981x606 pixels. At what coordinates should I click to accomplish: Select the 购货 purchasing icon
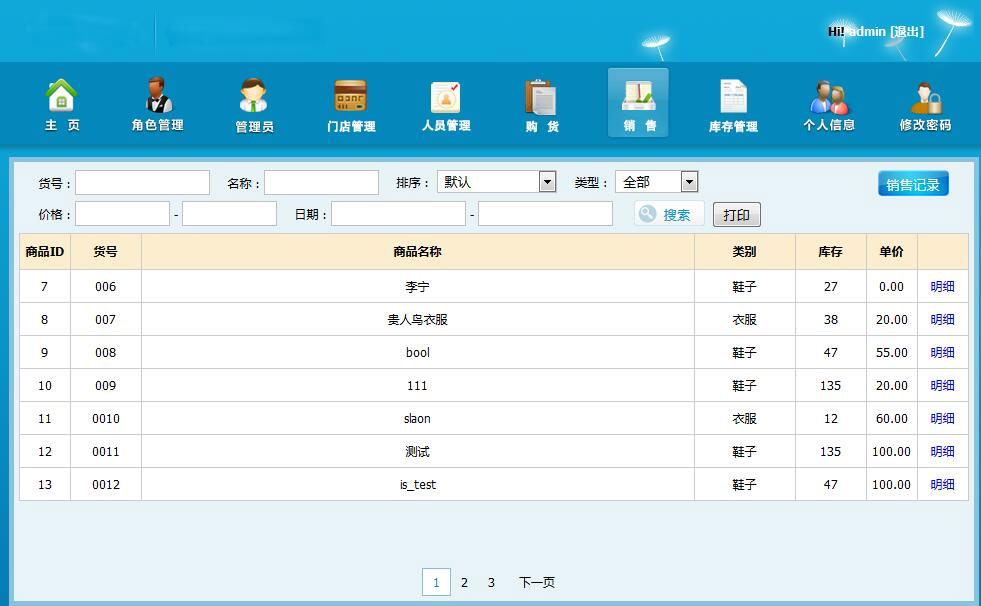[x=541, y=100]
